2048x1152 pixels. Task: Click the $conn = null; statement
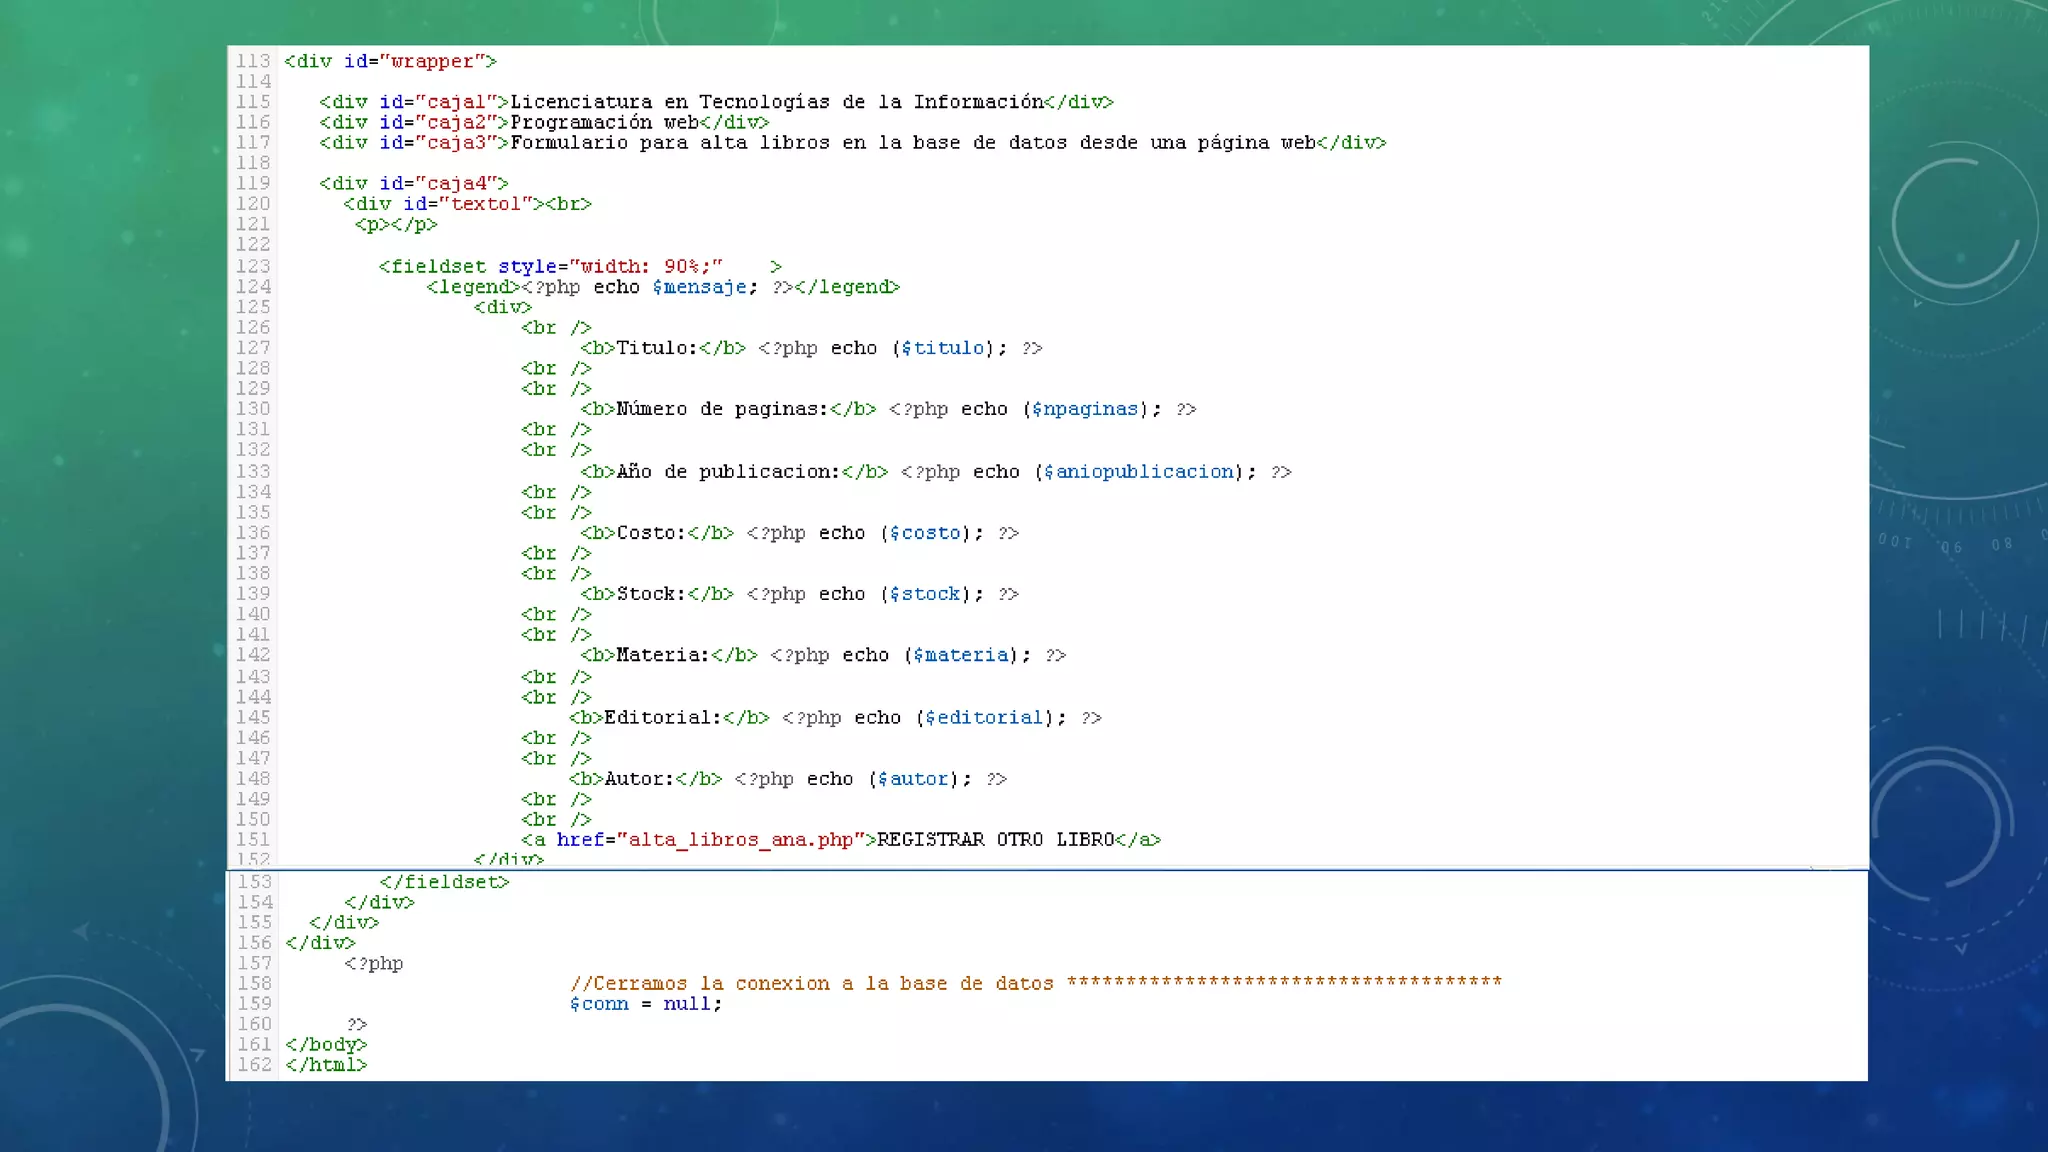point(646,1004)
